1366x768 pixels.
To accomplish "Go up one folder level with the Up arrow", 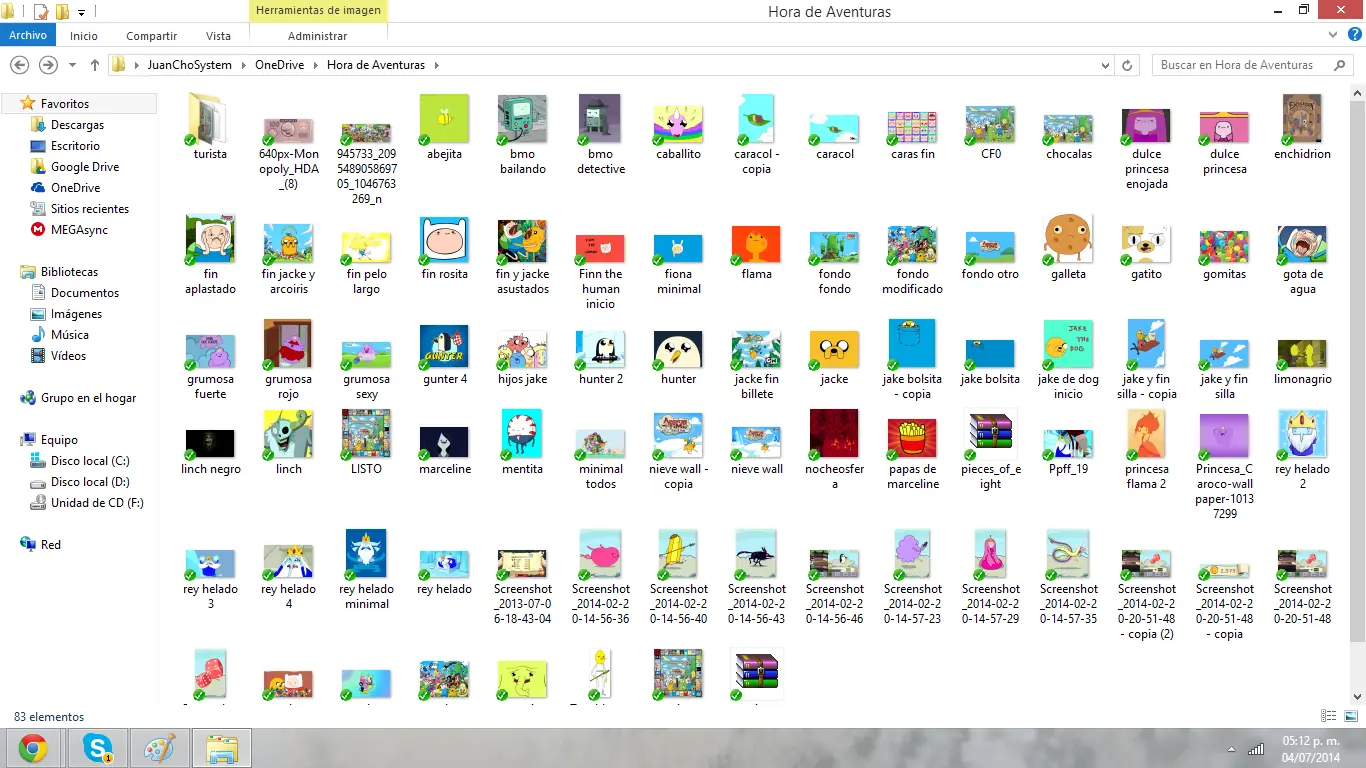I will click(95, 65).
